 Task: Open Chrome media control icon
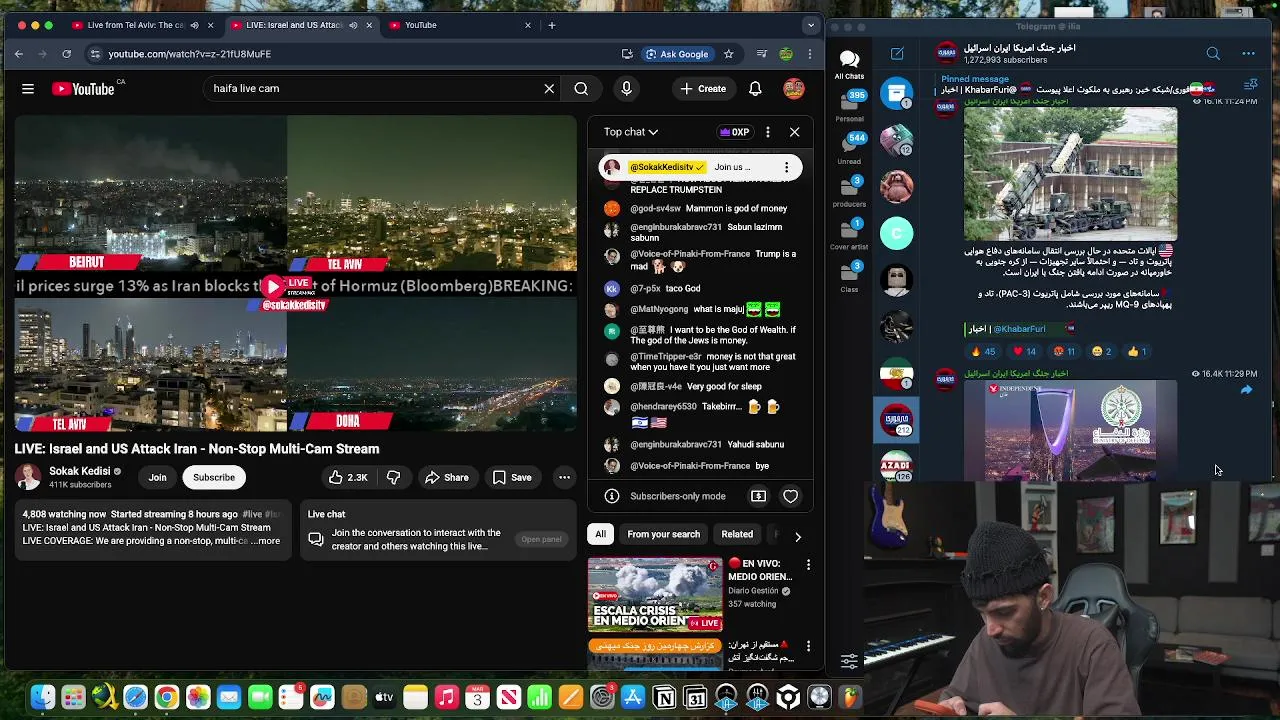[762, 54]
